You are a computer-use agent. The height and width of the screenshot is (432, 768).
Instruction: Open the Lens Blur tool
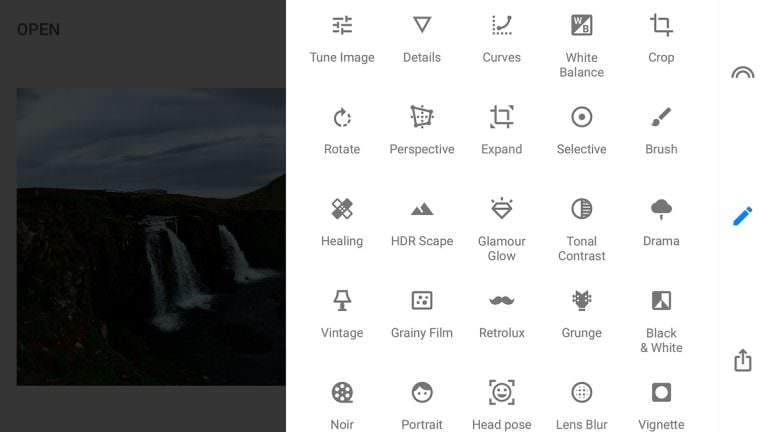[581, 406]
